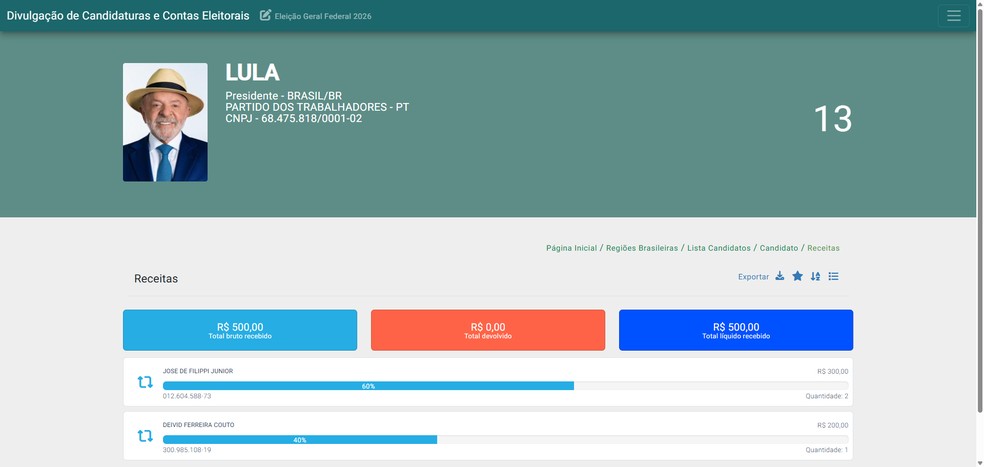The image size is (984, 467).
Task: Click the R$ 200,00 amount
Action: pos(833,426)
